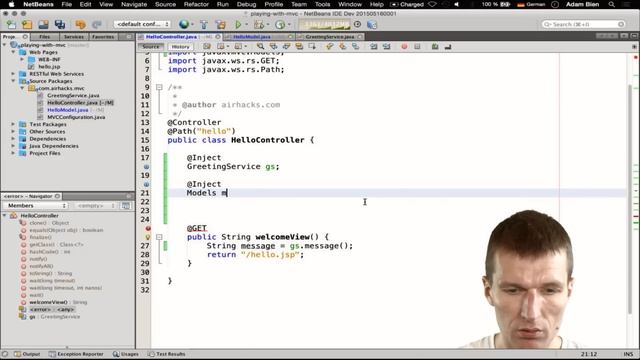Switch to the Files panel tab
This screenshot has width=640, height=360.
coord(44,37)
